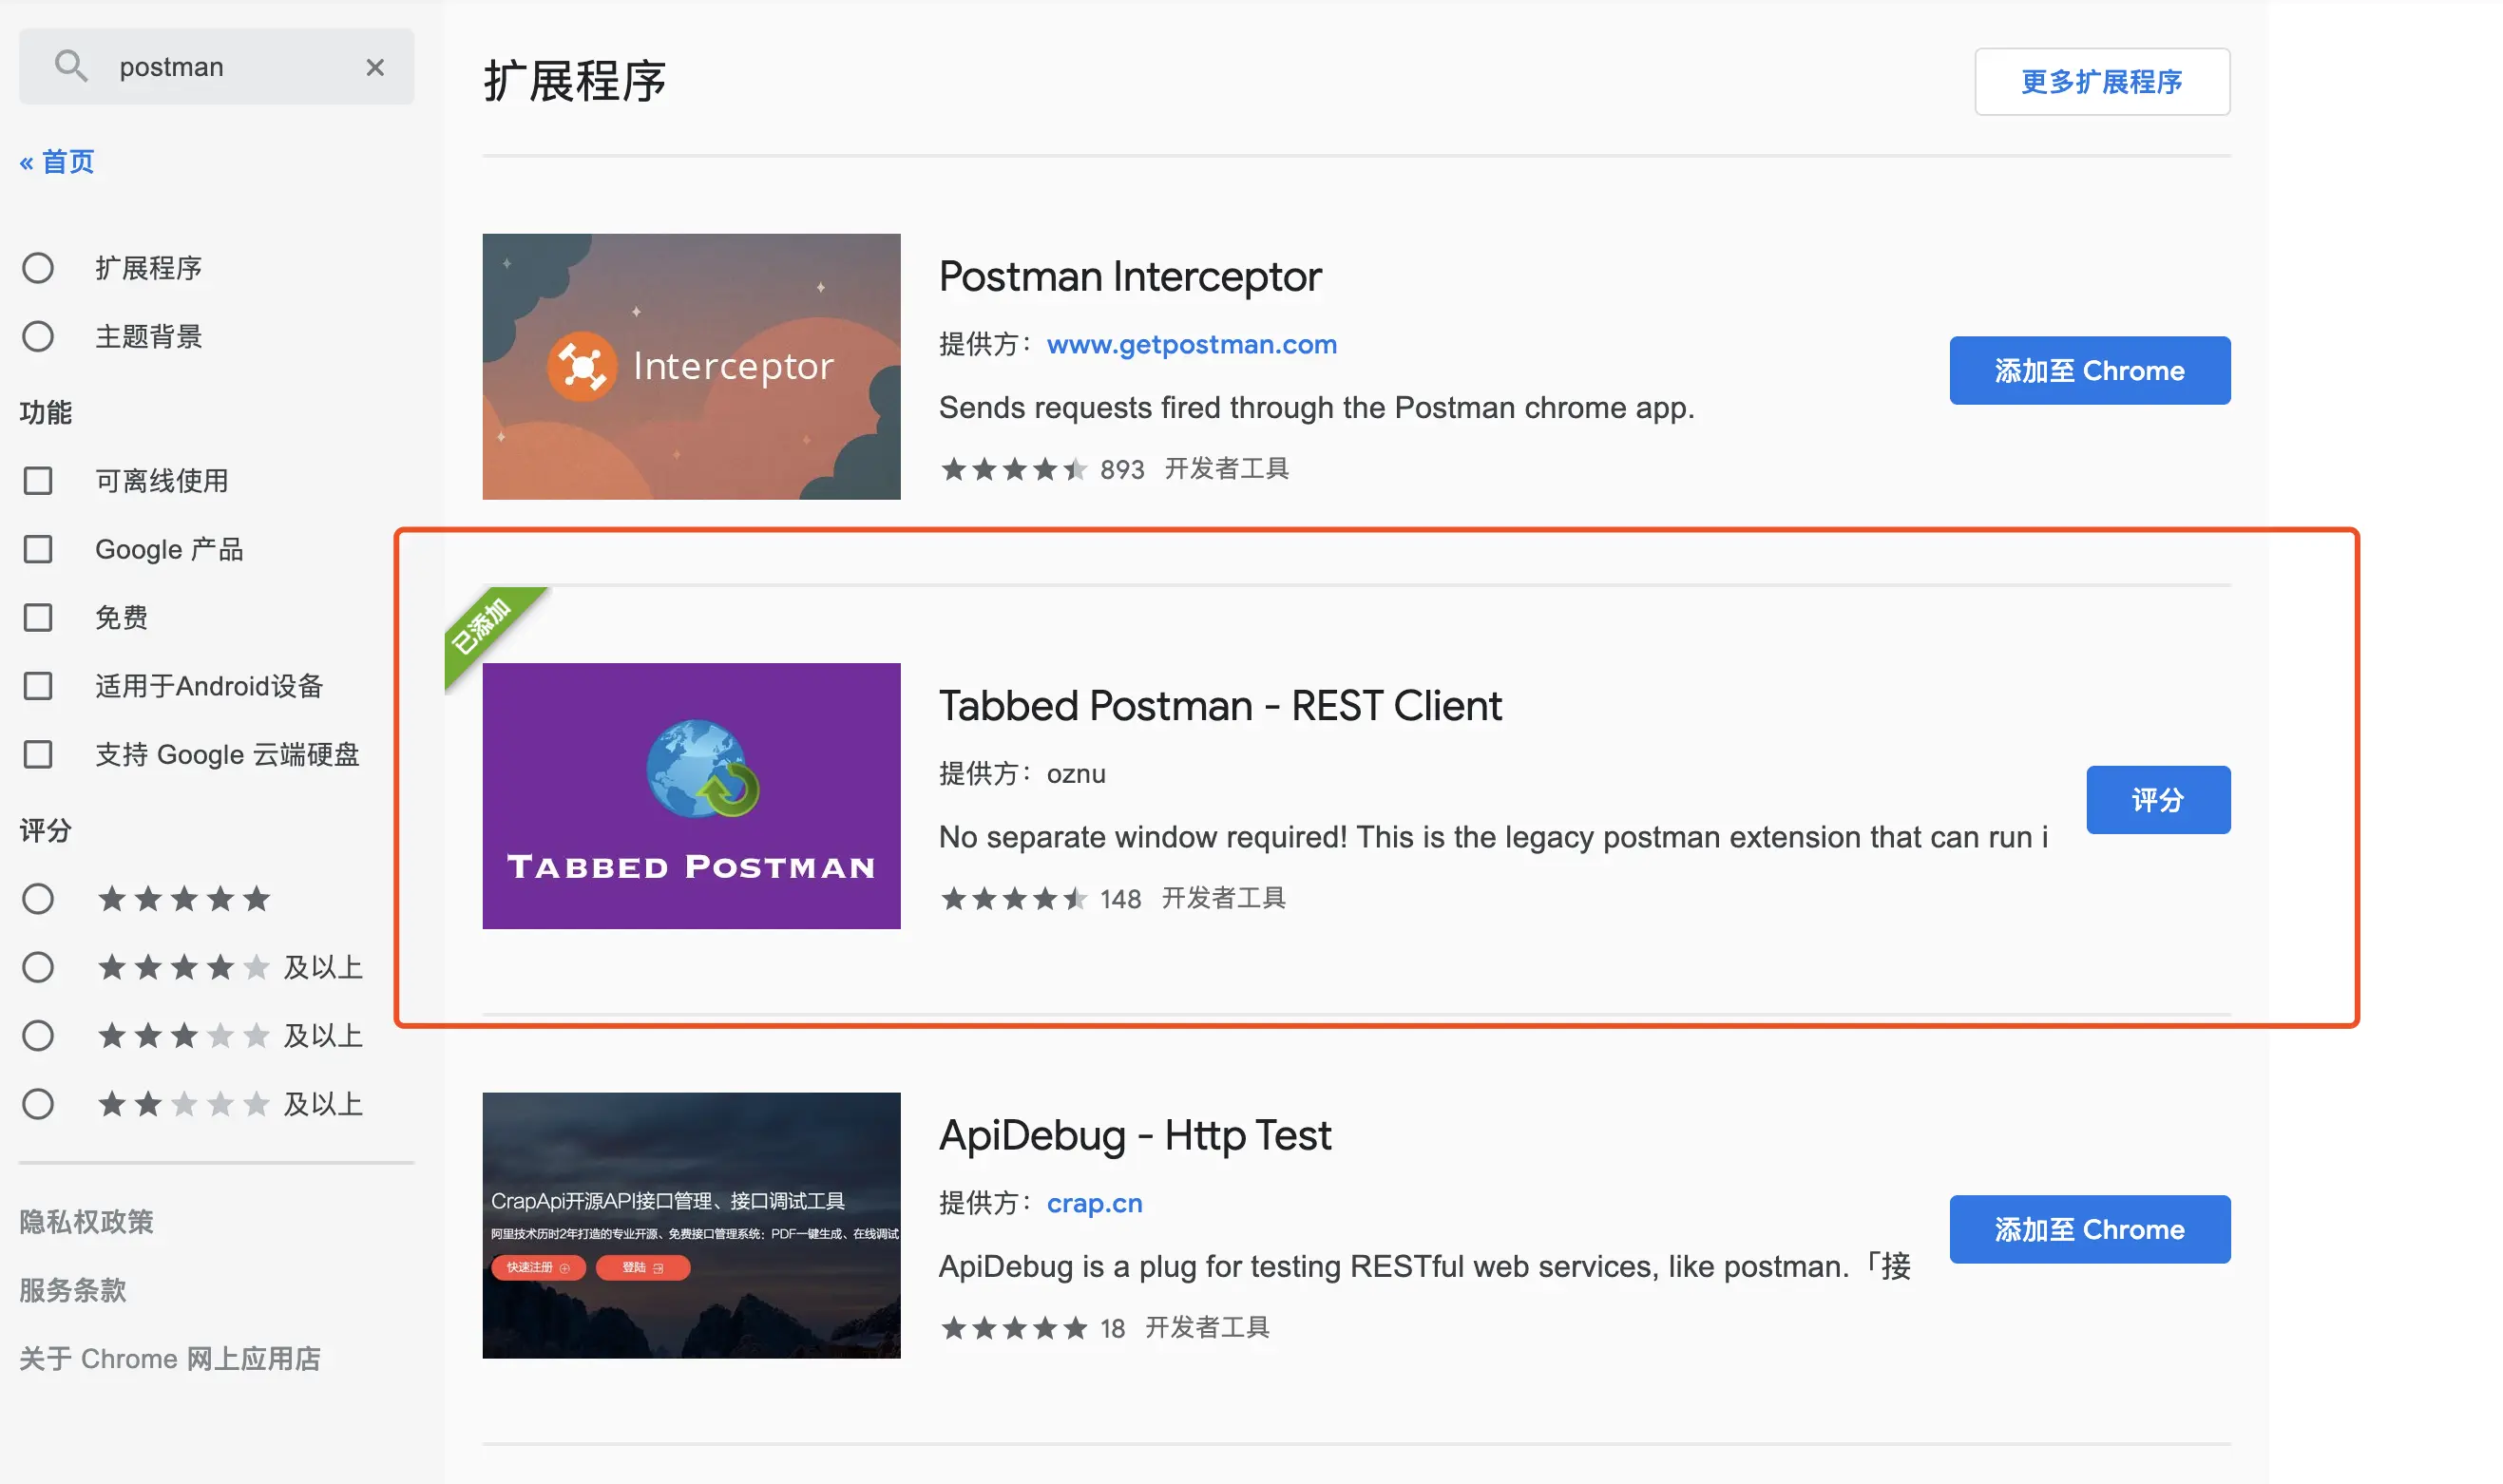
Task: Click Postman Interceptor star rating
Action: [x=1013, y=469]
